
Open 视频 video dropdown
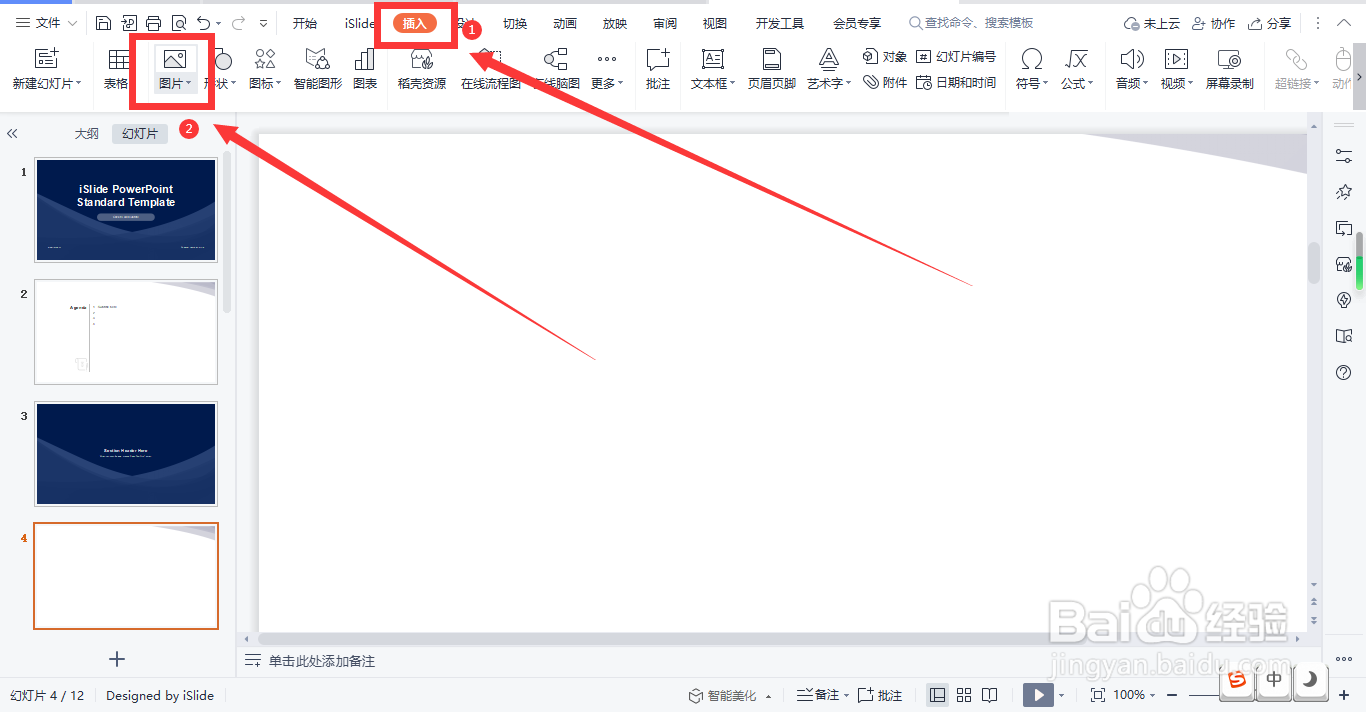coord(1177,84)
